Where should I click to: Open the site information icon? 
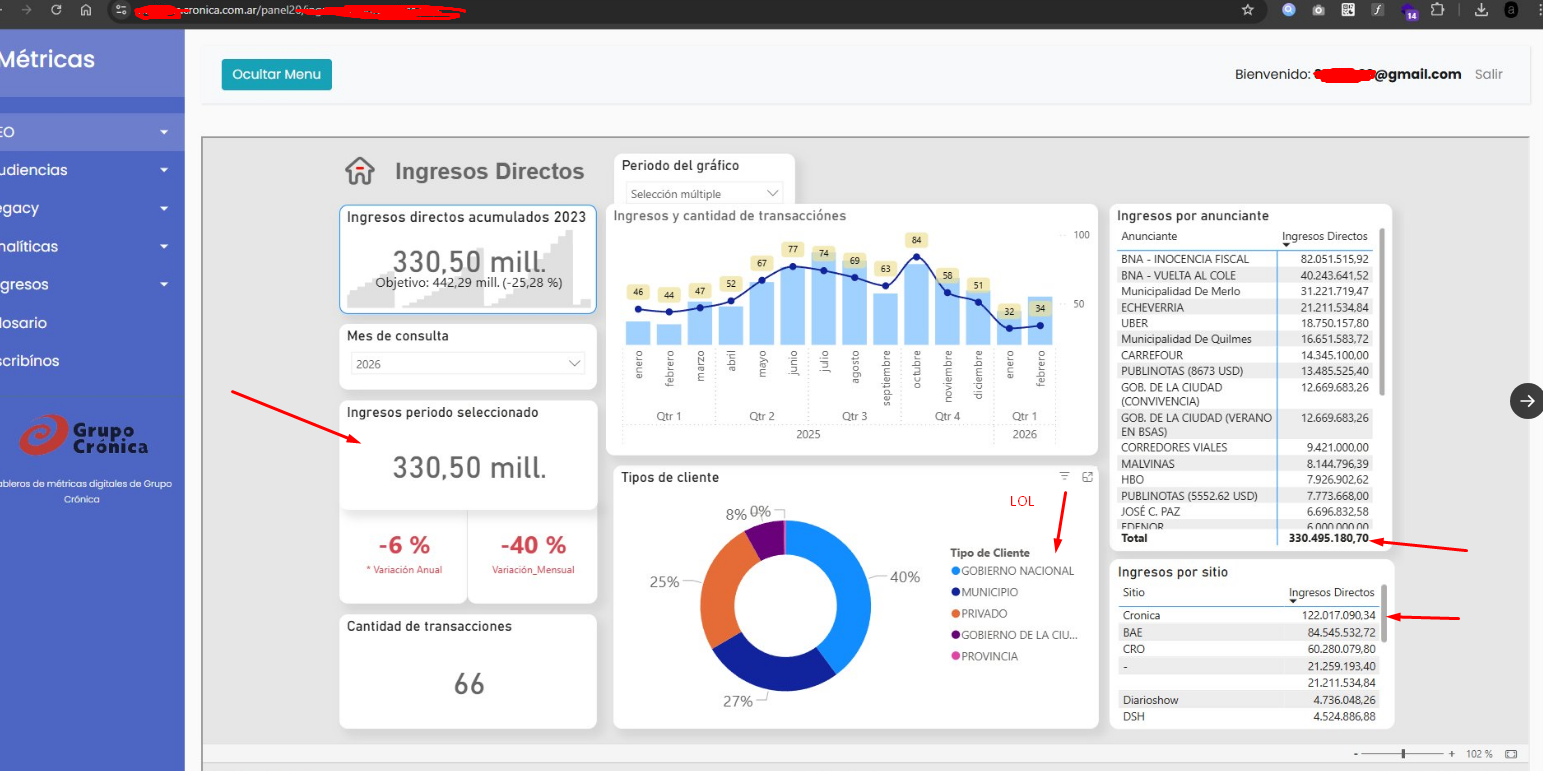[121, 10]
